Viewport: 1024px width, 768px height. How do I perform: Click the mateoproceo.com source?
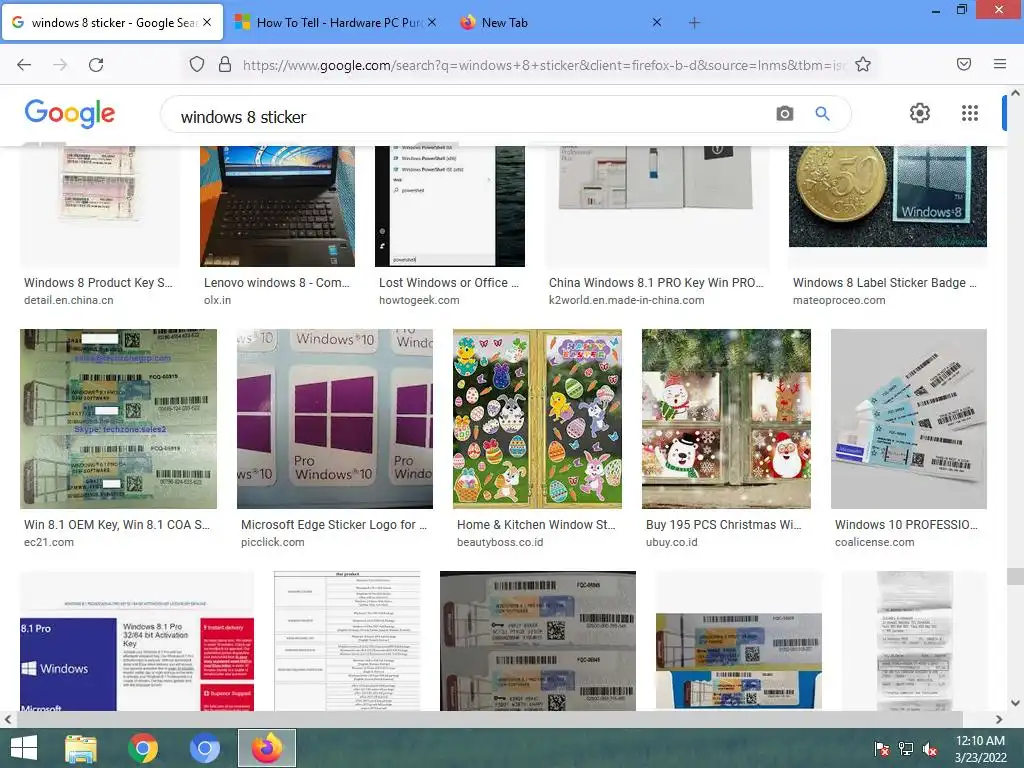coord(839,300)
